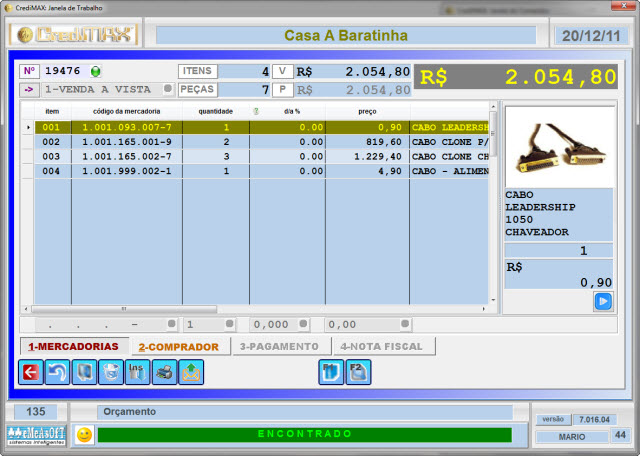
Task: Toggle the small square after quantity field
Action: coord(229,325)
